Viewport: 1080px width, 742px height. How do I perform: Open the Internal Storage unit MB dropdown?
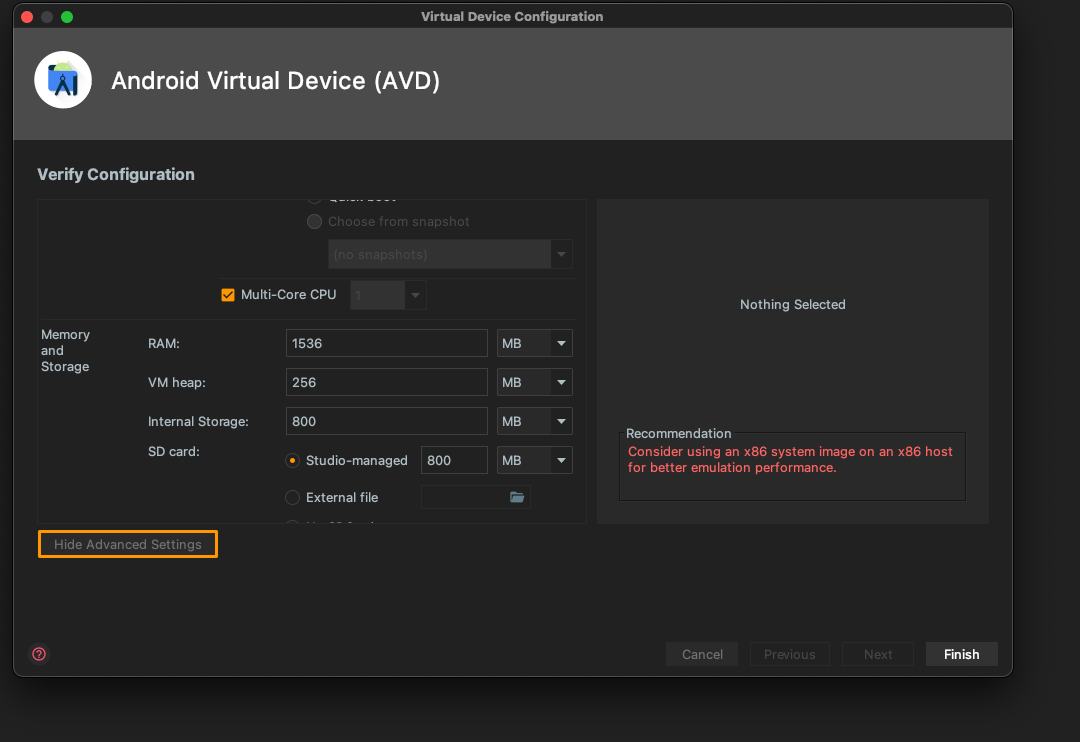pos(534,421)
